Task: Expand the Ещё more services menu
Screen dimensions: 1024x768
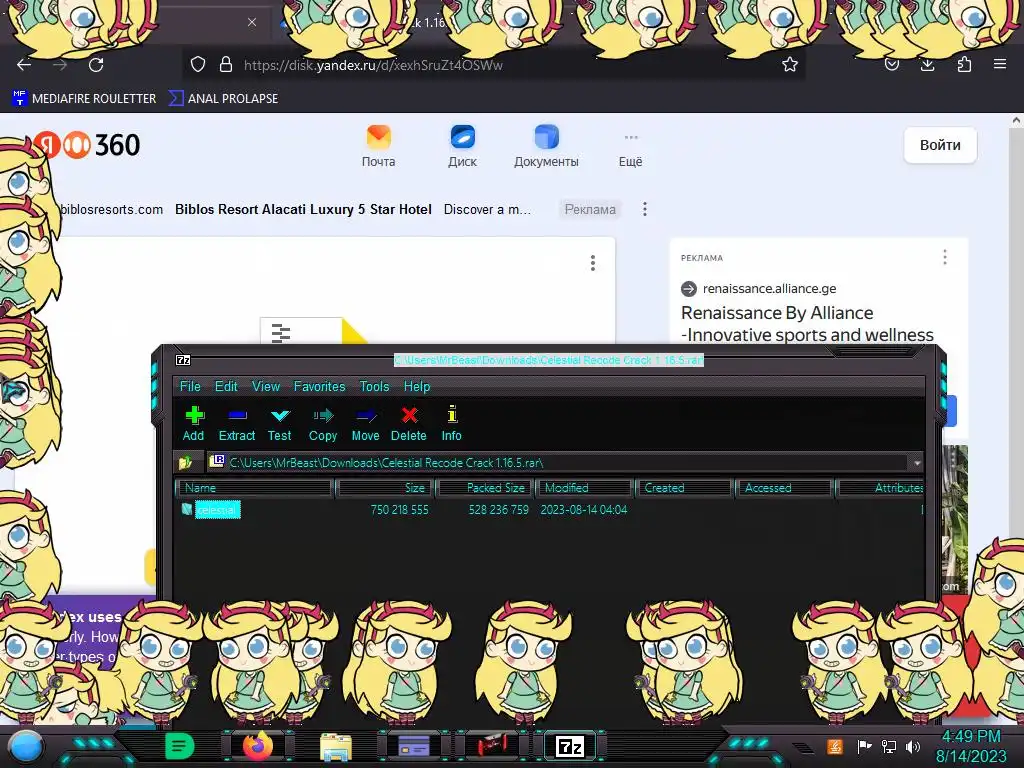Action: (631, 150)
